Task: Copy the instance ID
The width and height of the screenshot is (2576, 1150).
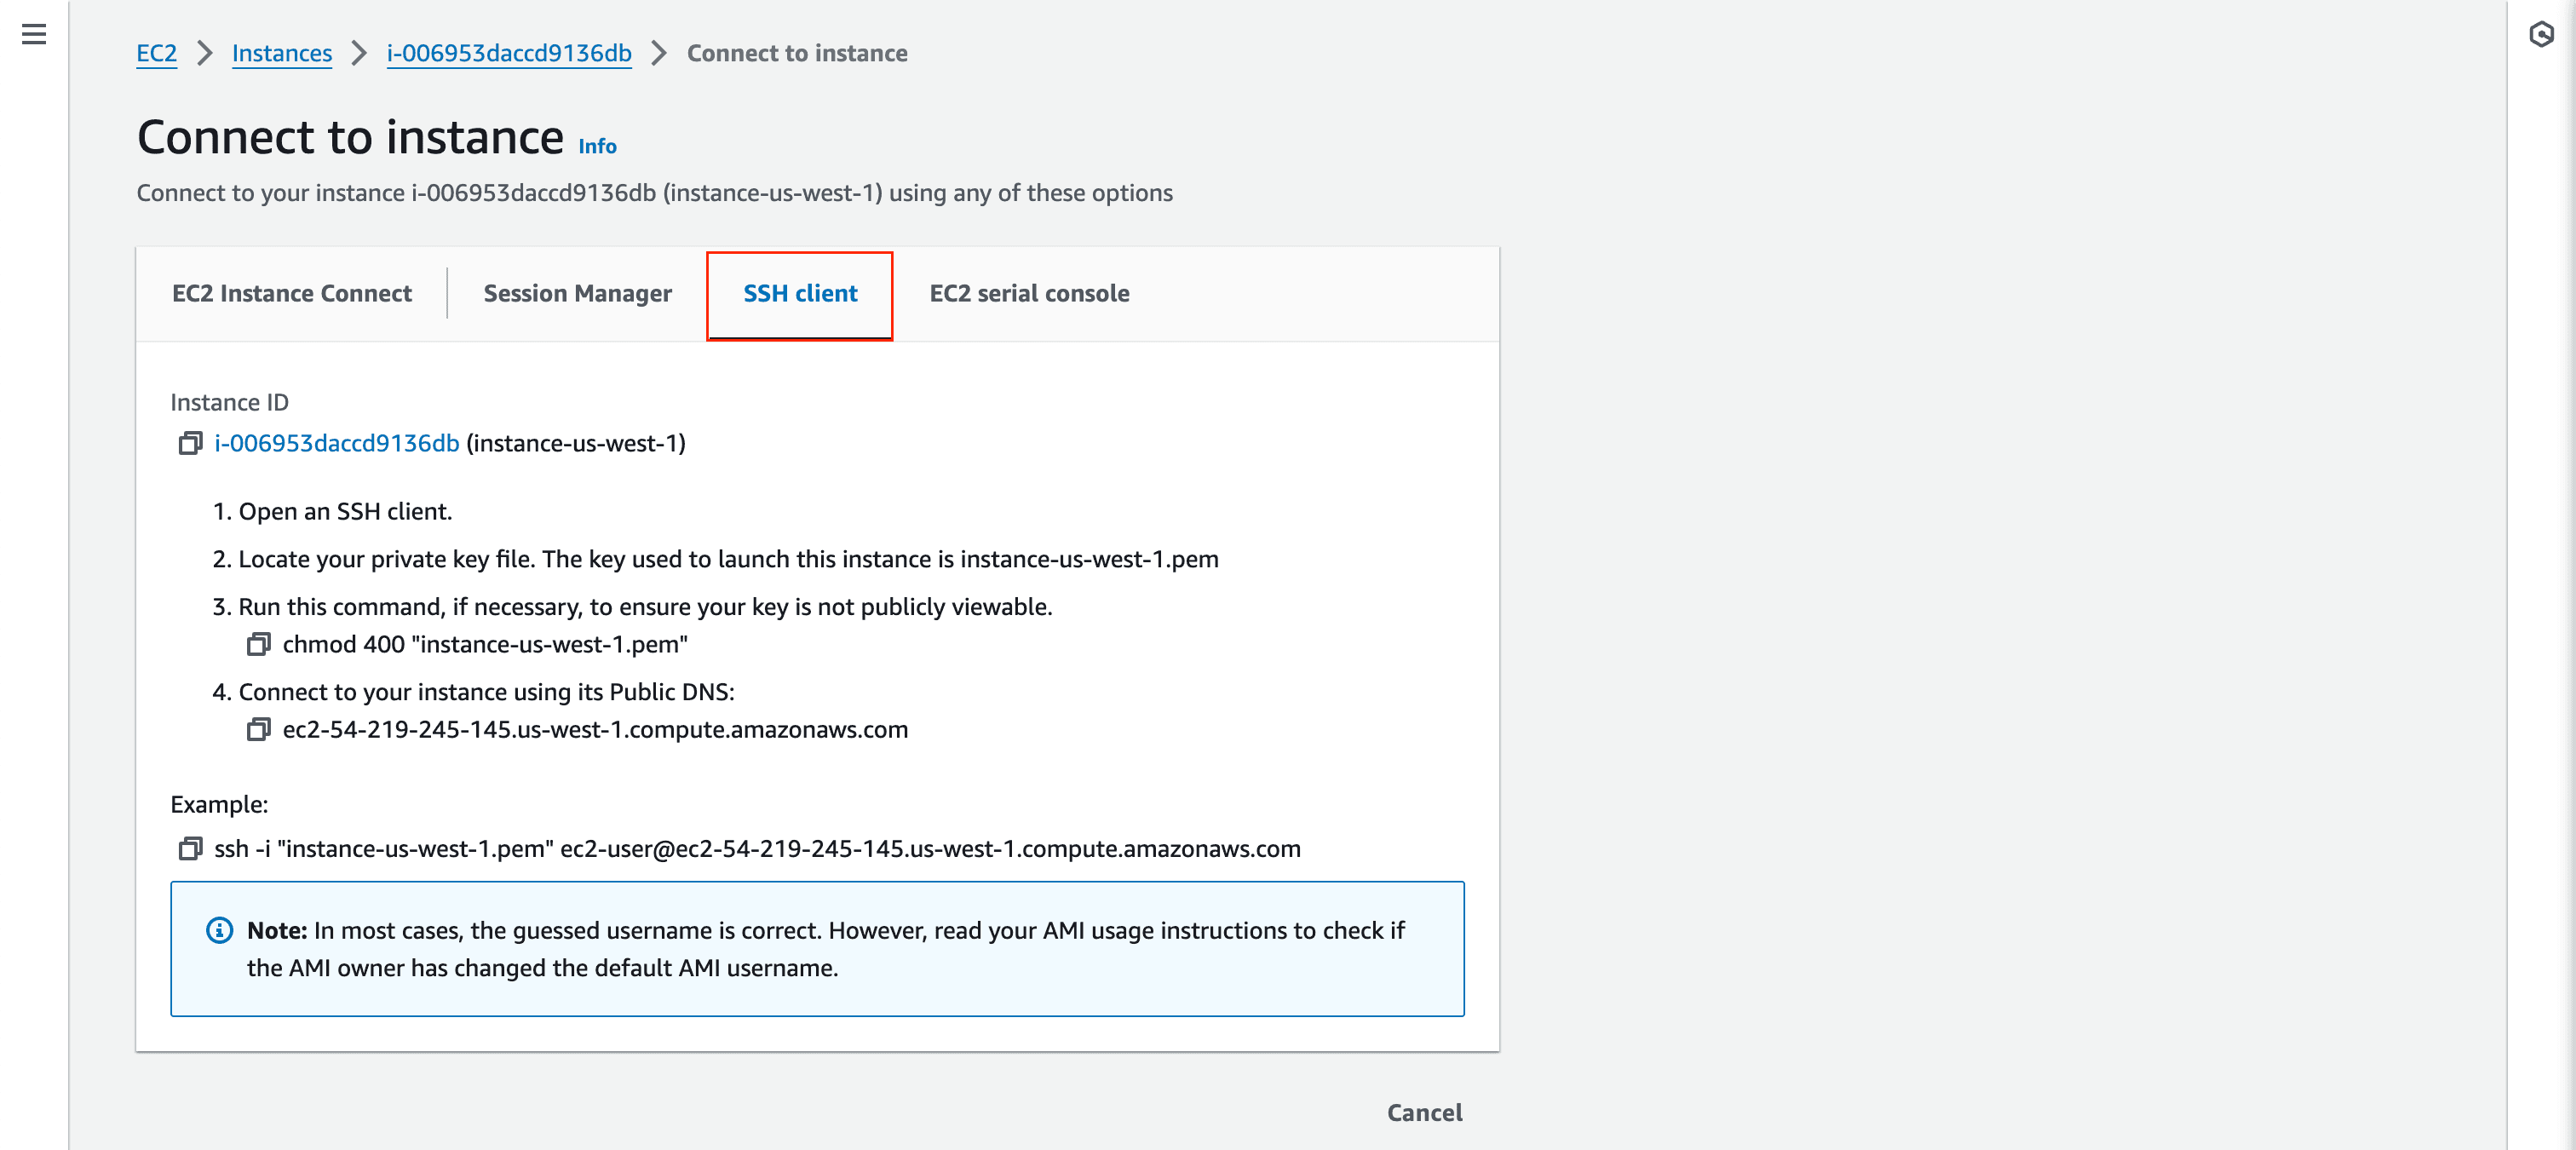Action: point(190,443)
